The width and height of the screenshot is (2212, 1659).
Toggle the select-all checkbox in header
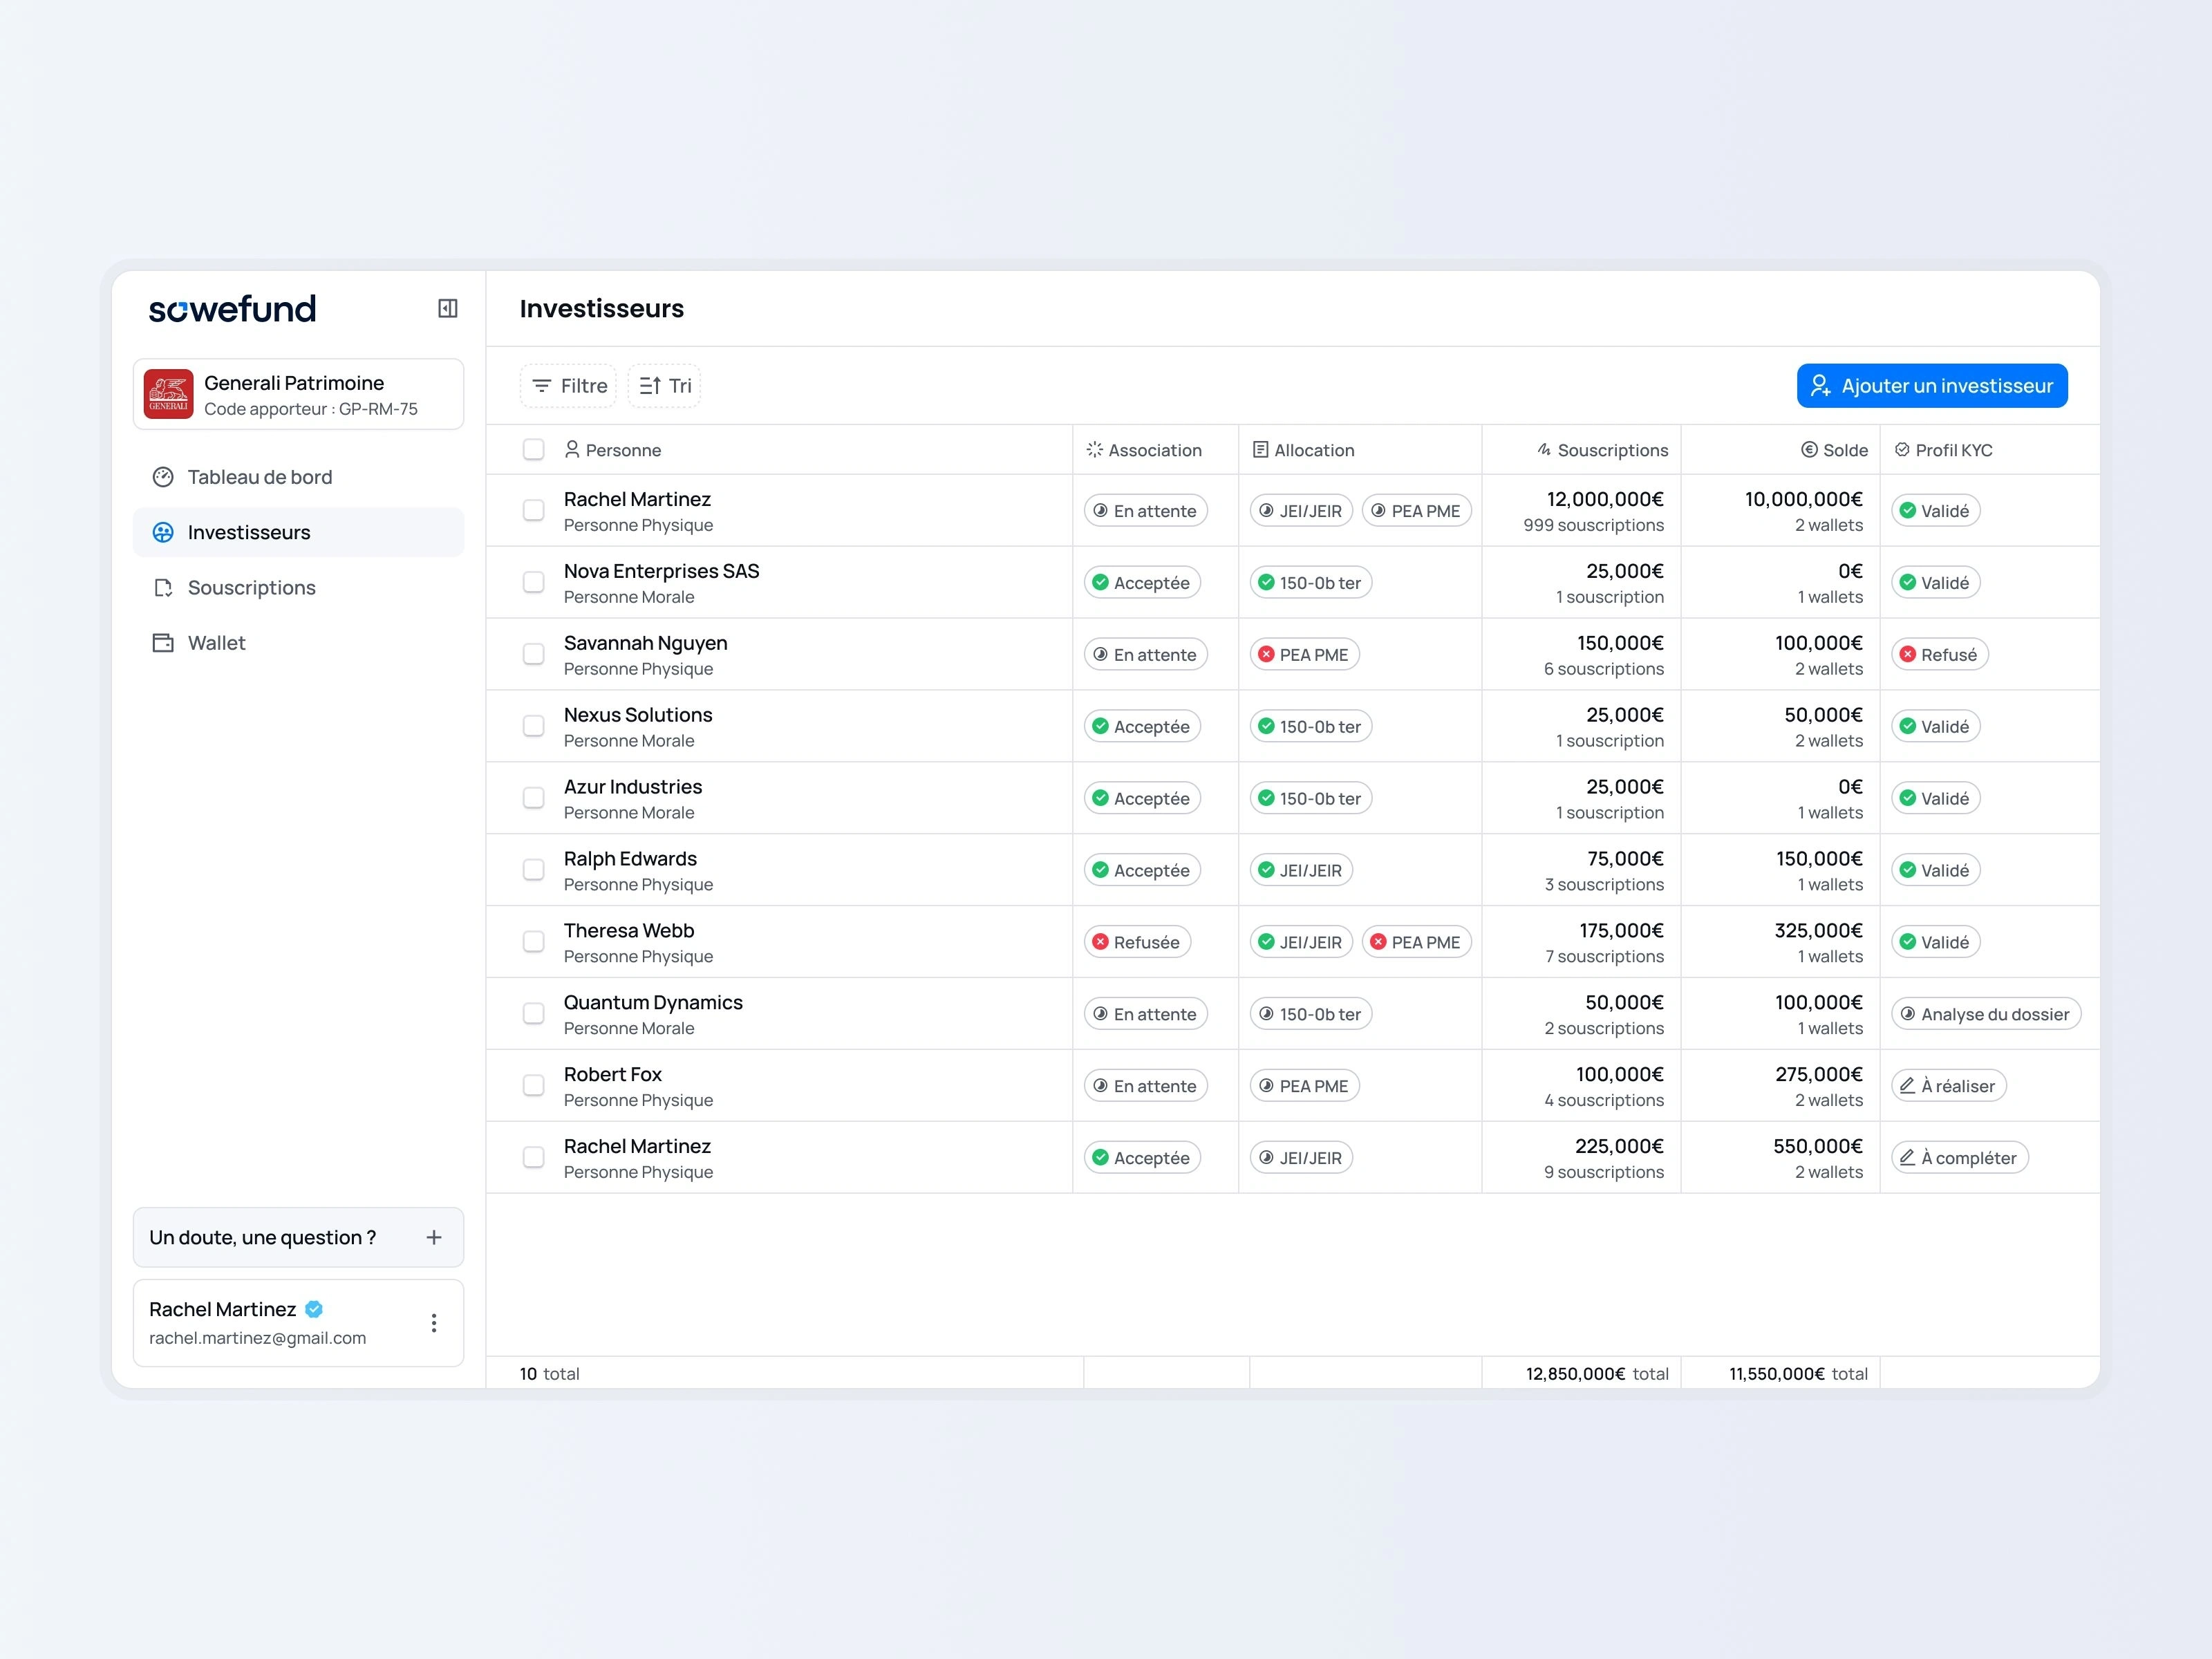pyautogui.click(x=534, y=450)
